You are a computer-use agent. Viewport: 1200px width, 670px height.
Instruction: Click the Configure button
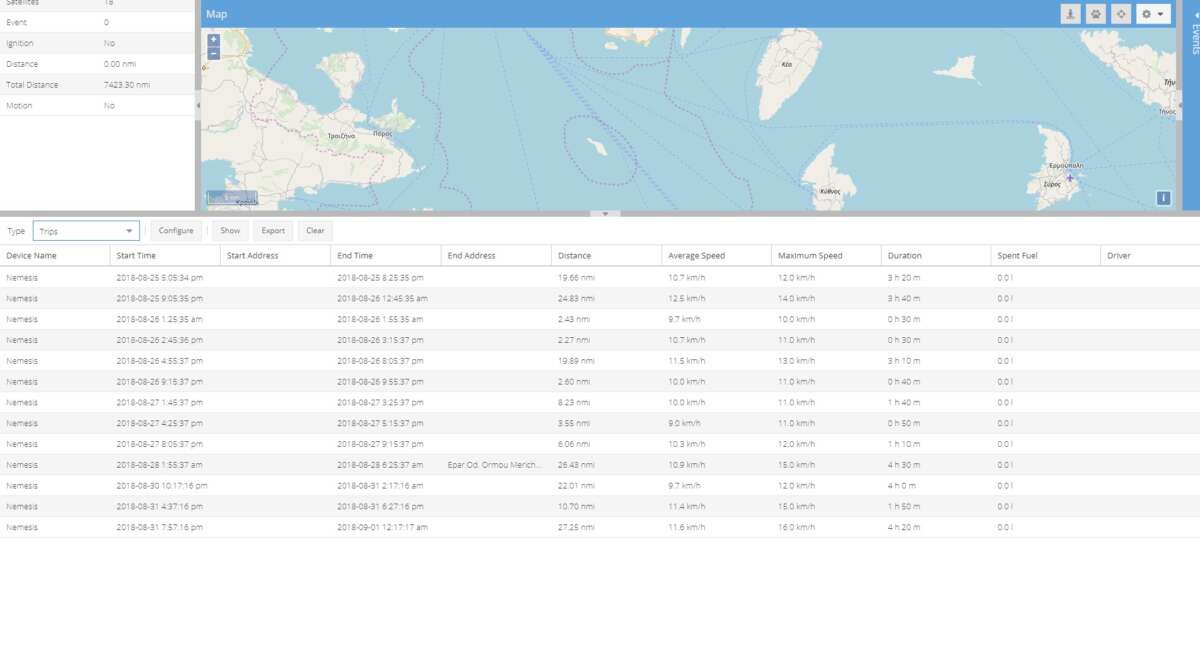pyautogui.click(x=176, y=231)
